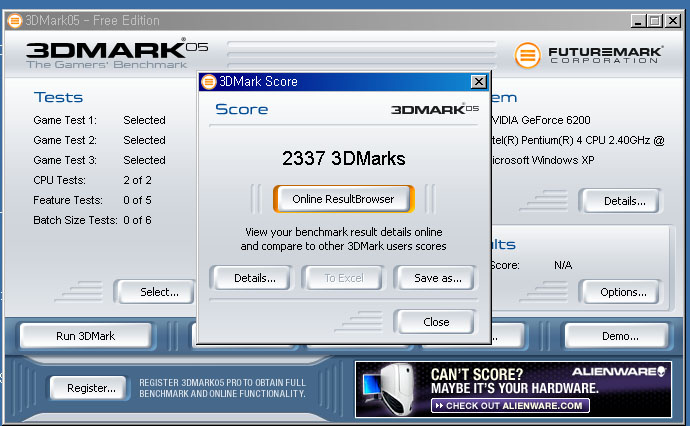
Task: Click the 'Game Test 3:' label
Action: point(65,160)
